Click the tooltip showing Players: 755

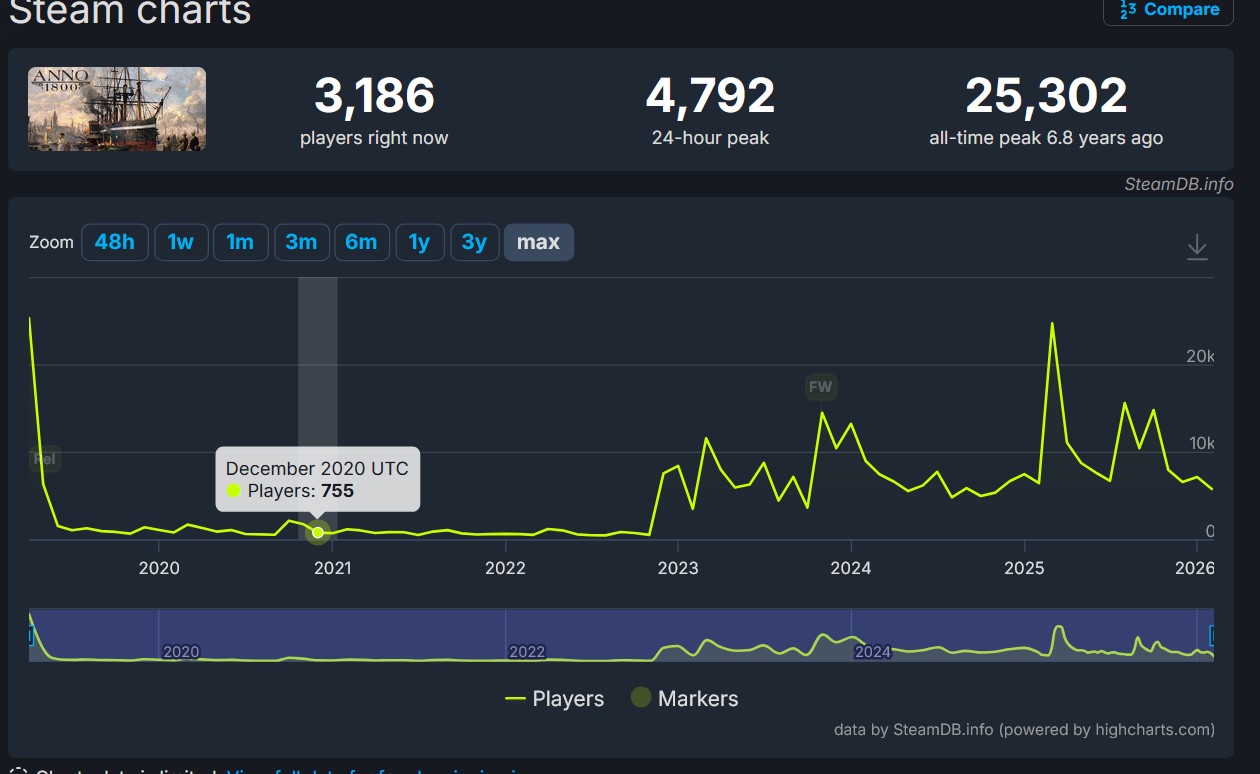pos(318,479)
